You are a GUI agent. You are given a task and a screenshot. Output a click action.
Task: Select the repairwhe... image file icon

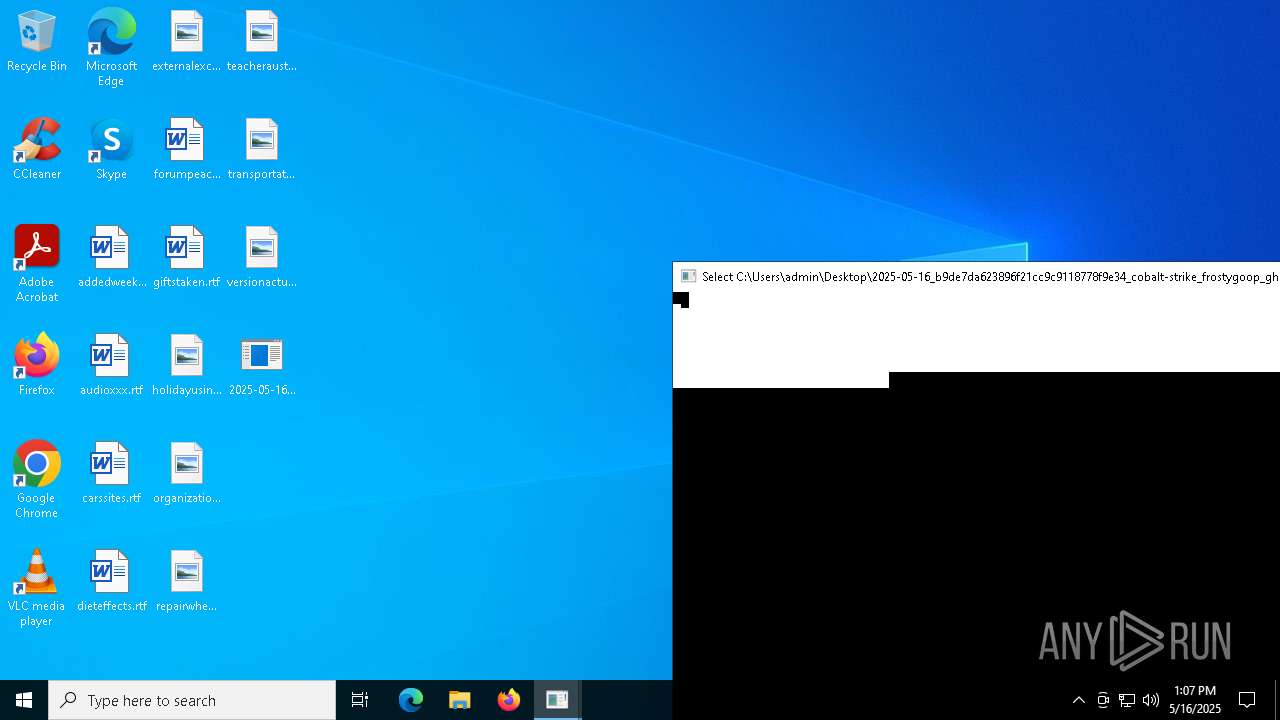click(x=186, y=582)
